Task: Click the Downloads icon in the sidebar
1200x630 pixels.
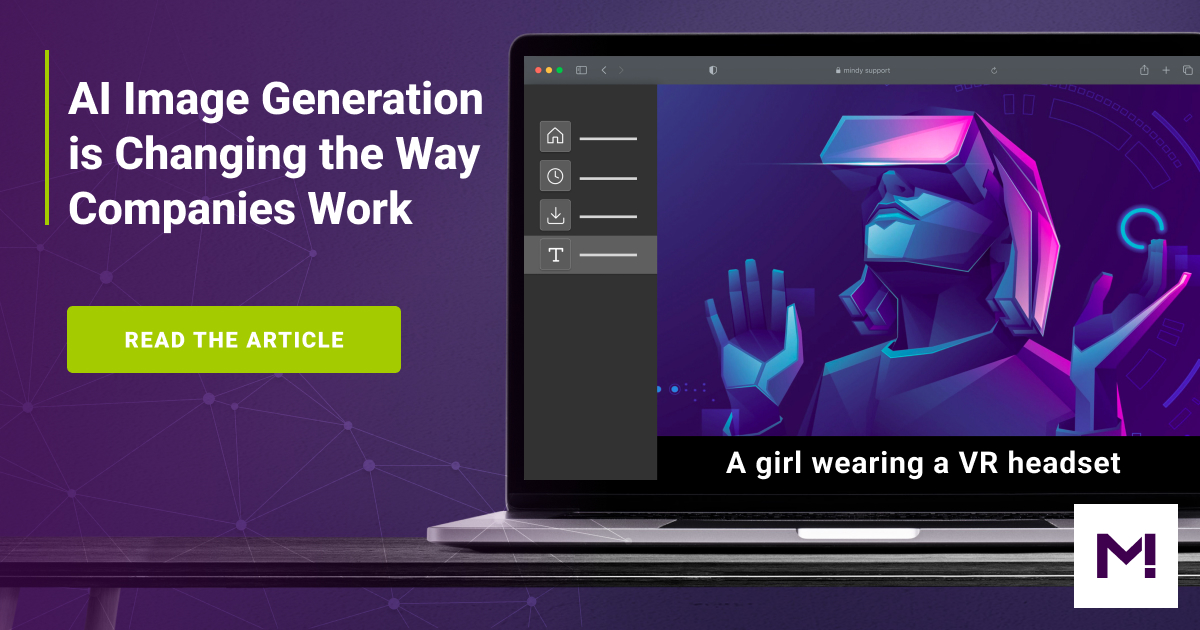Action: coord(555,215)
